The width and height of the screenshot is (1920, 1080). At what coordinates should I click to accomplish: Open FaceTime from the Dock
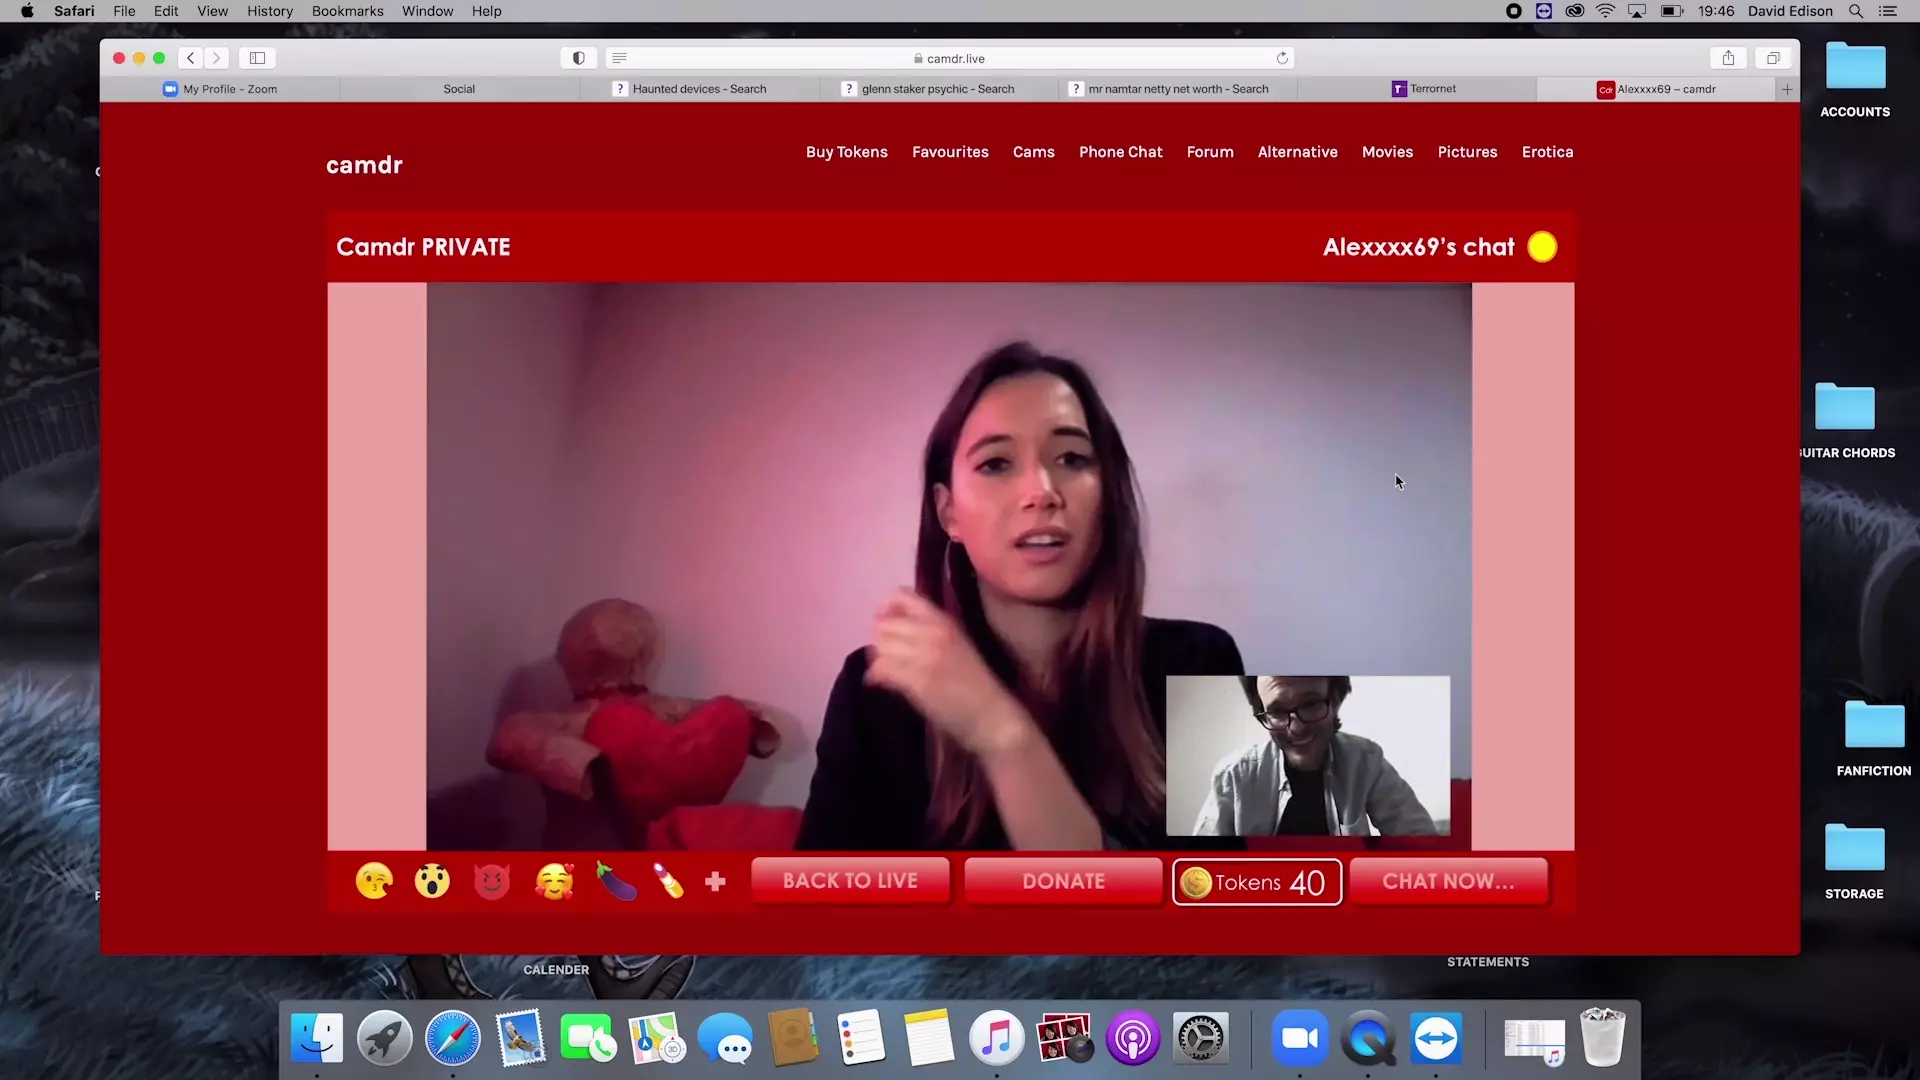(588, 1038)
